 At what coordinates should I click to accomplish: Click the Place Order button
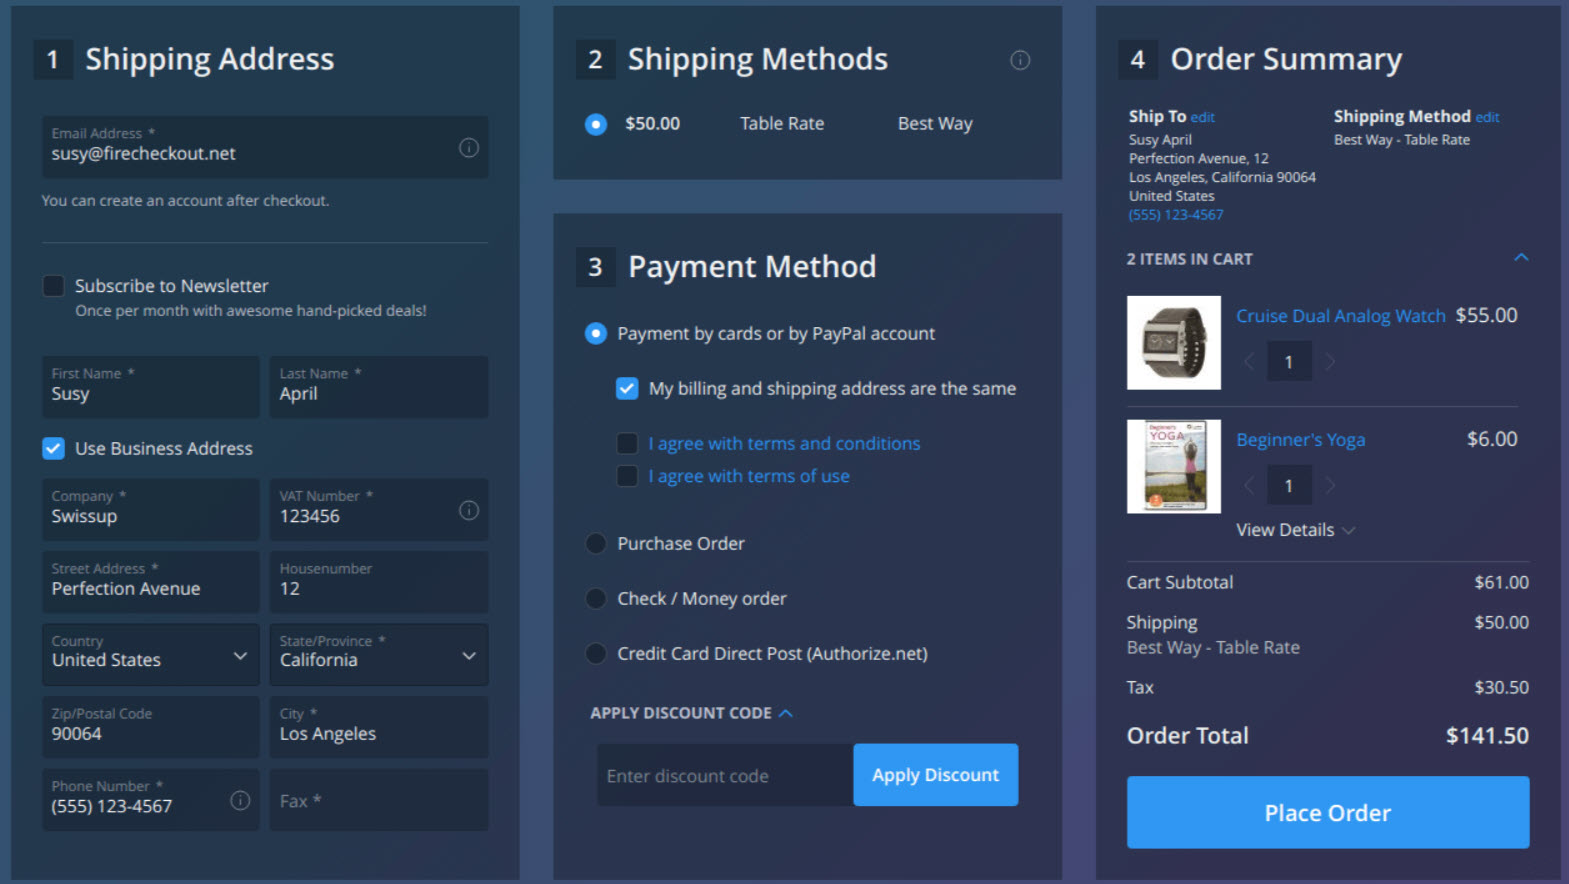point(1327,812)
